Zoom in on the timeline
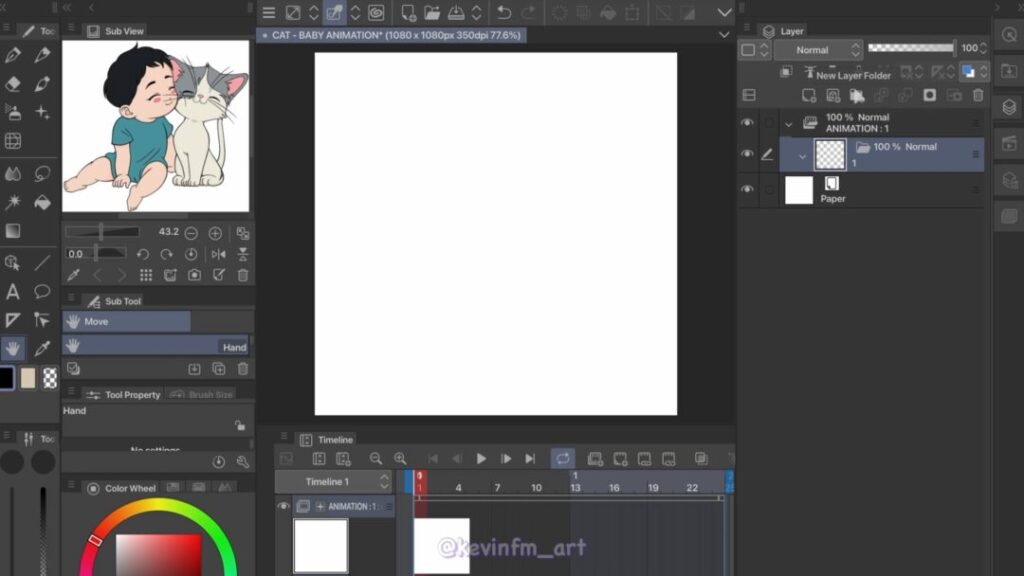 click(x=400, y=458)
